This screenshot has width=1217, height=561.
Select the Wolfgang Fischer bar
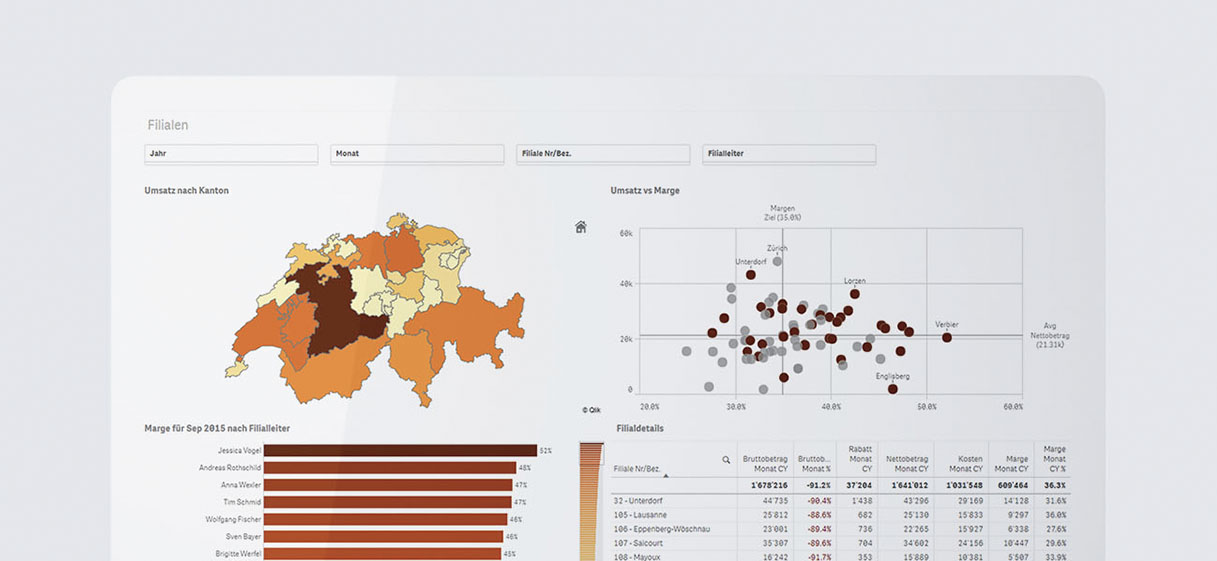point(386,519)
